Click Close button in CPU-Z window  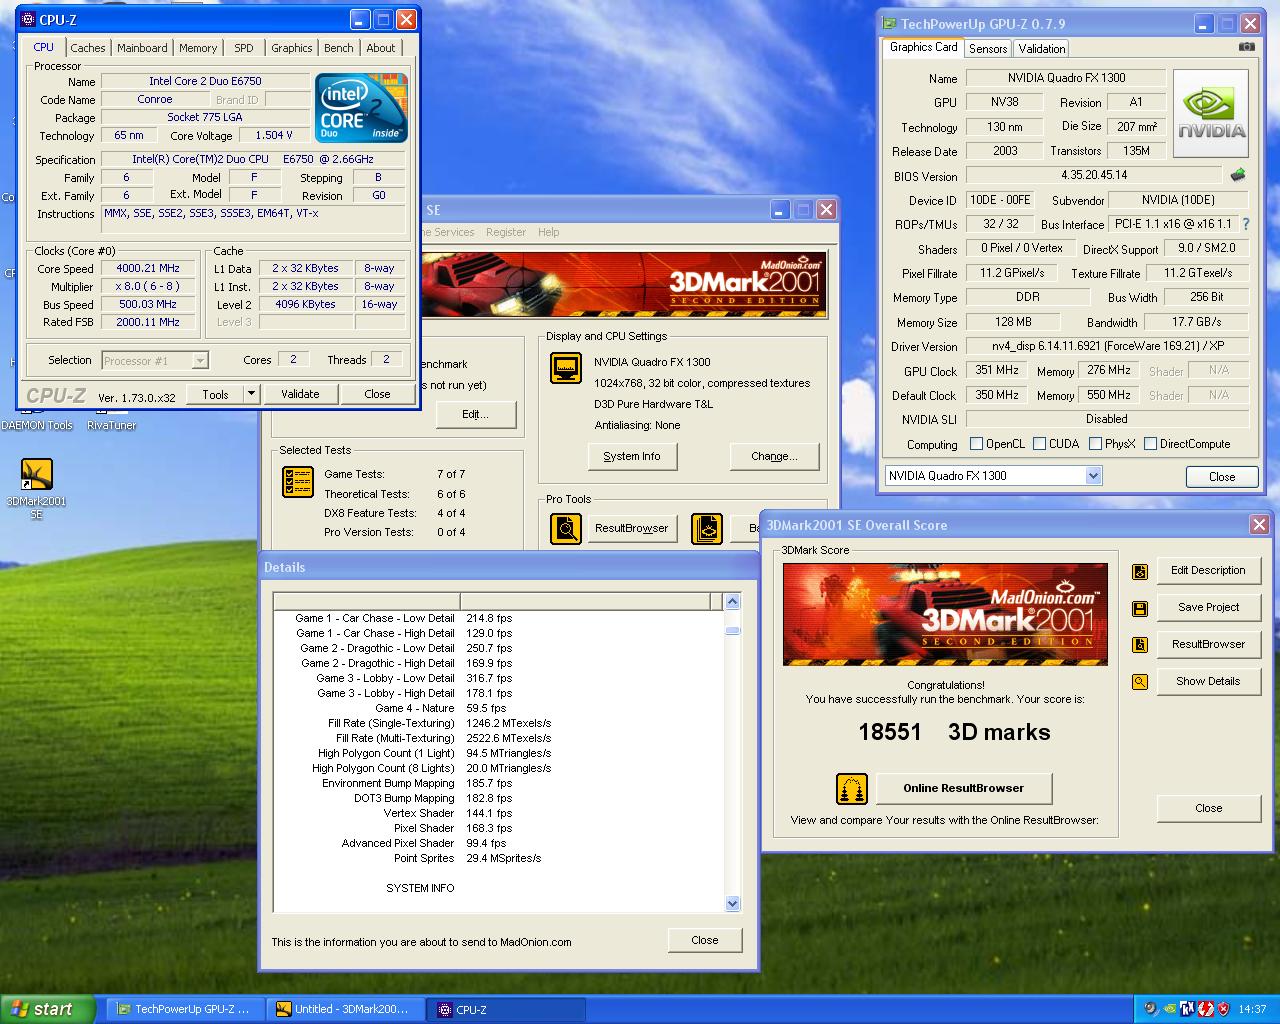(377, 394)
